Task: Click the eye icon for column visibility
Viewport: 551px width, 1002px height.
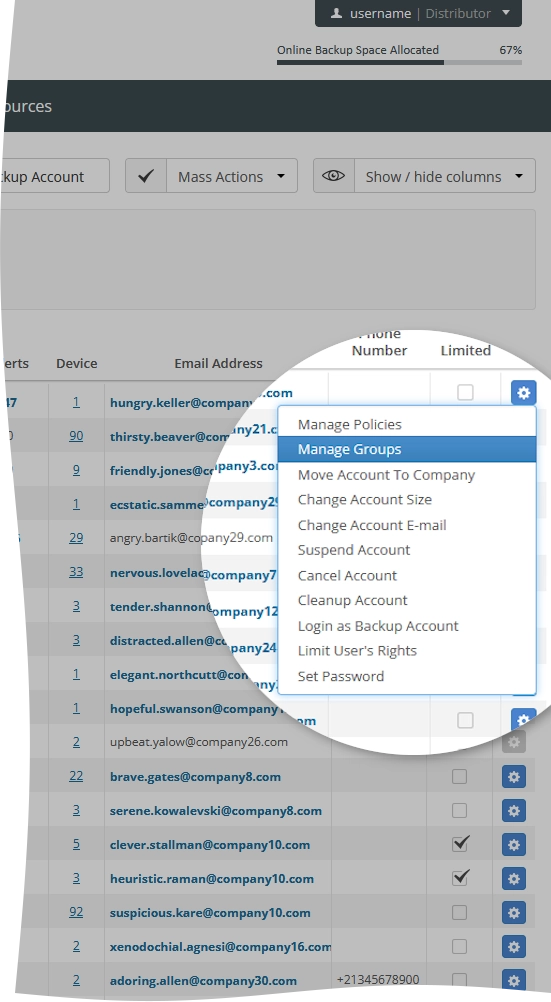Action: [334, 176]
